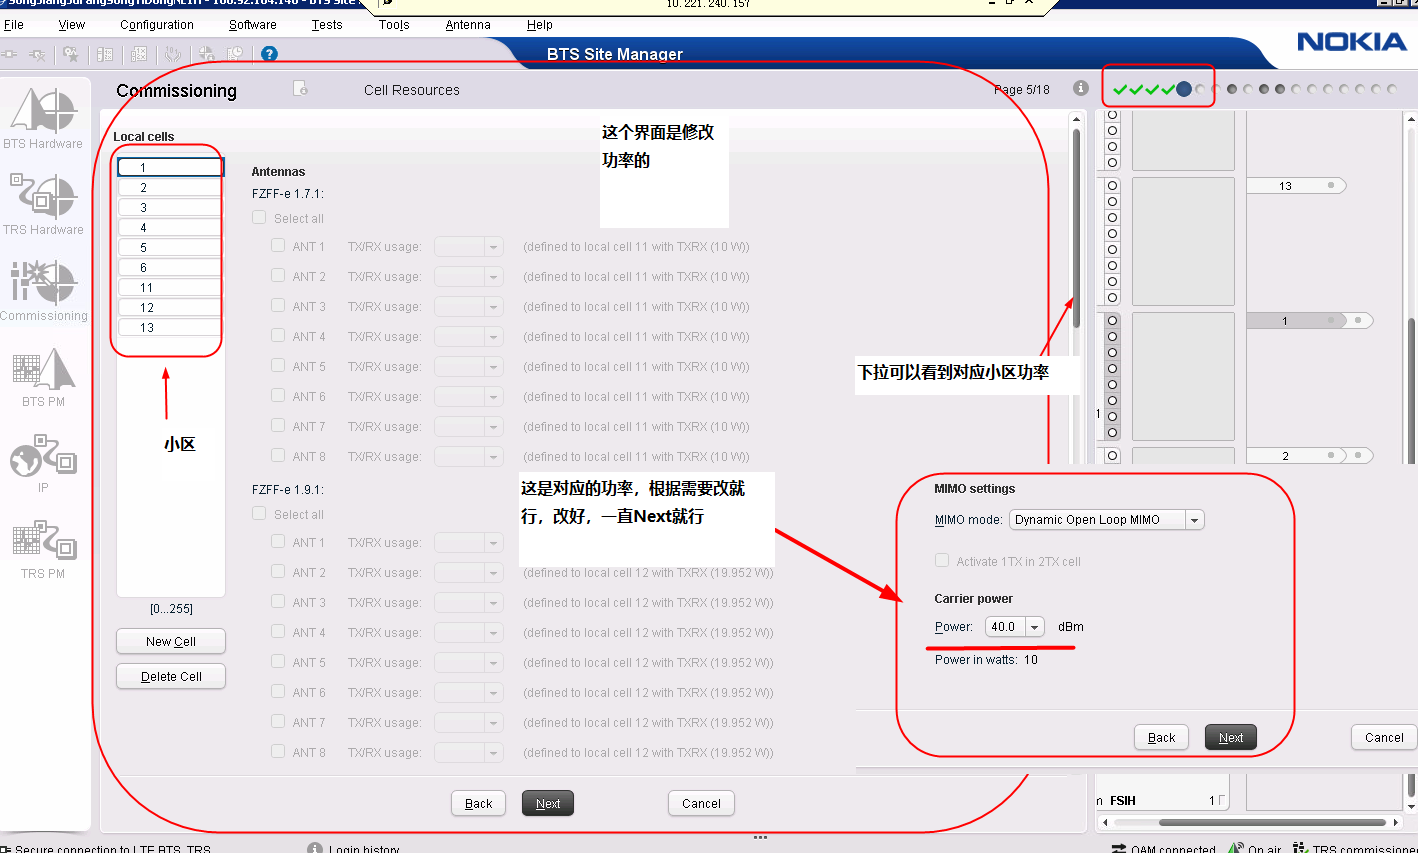Open the BTS Hardware view
The height and width of the screenshot is (853, 1418).
click(43, 119)
